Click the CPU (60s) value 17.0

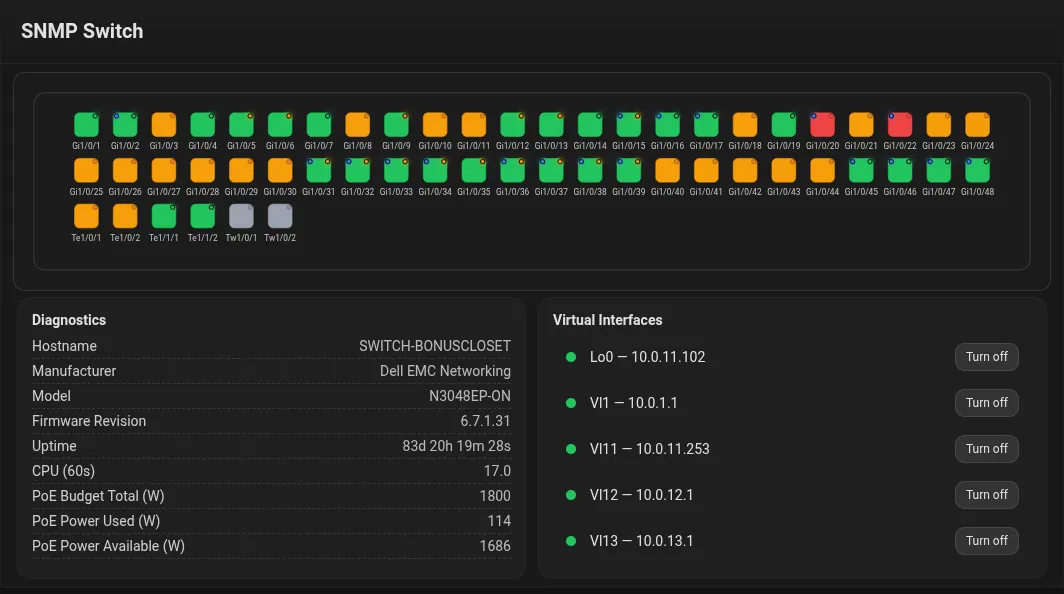click(497, 471)
